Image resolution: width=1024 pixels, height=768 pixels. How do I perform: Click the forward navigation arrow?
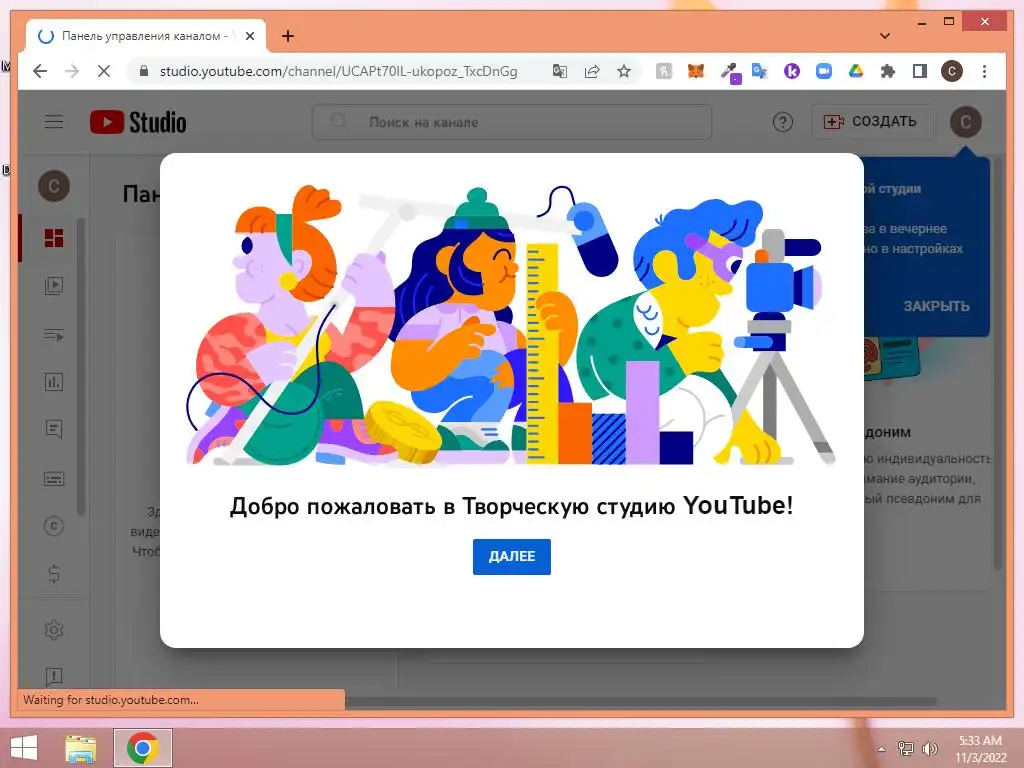pos(72,71)
